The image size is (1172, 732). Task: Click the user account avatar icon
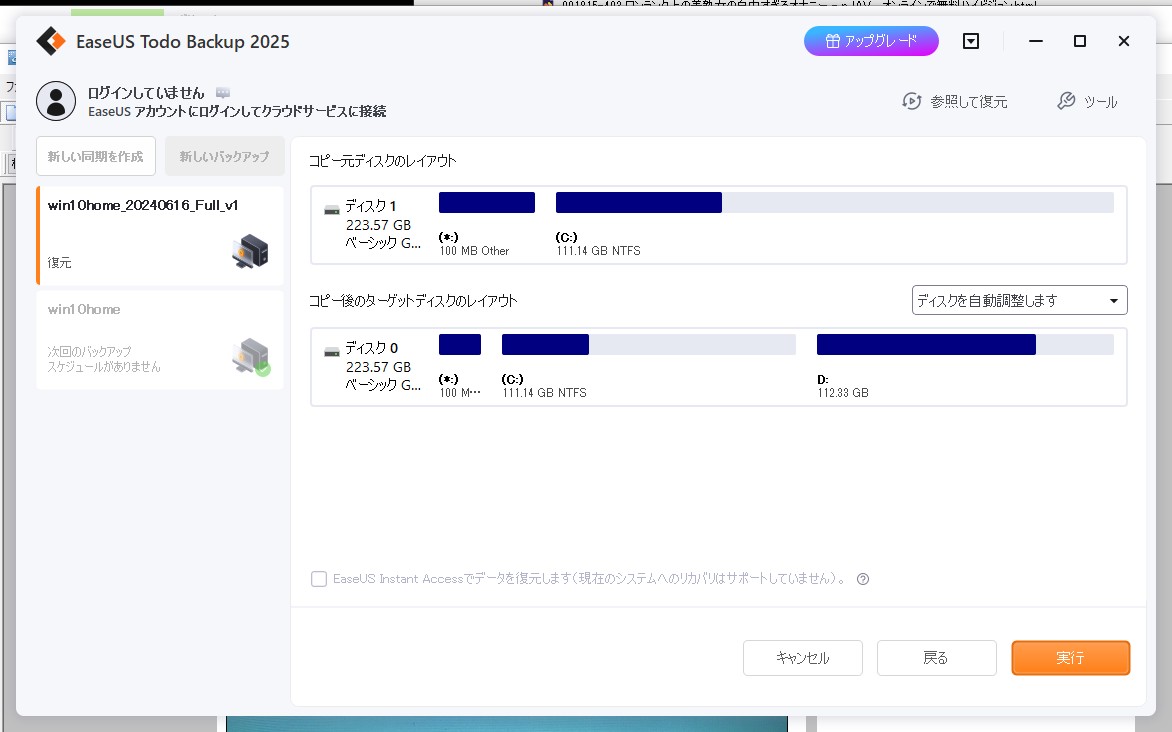click(x=56, y=101)
